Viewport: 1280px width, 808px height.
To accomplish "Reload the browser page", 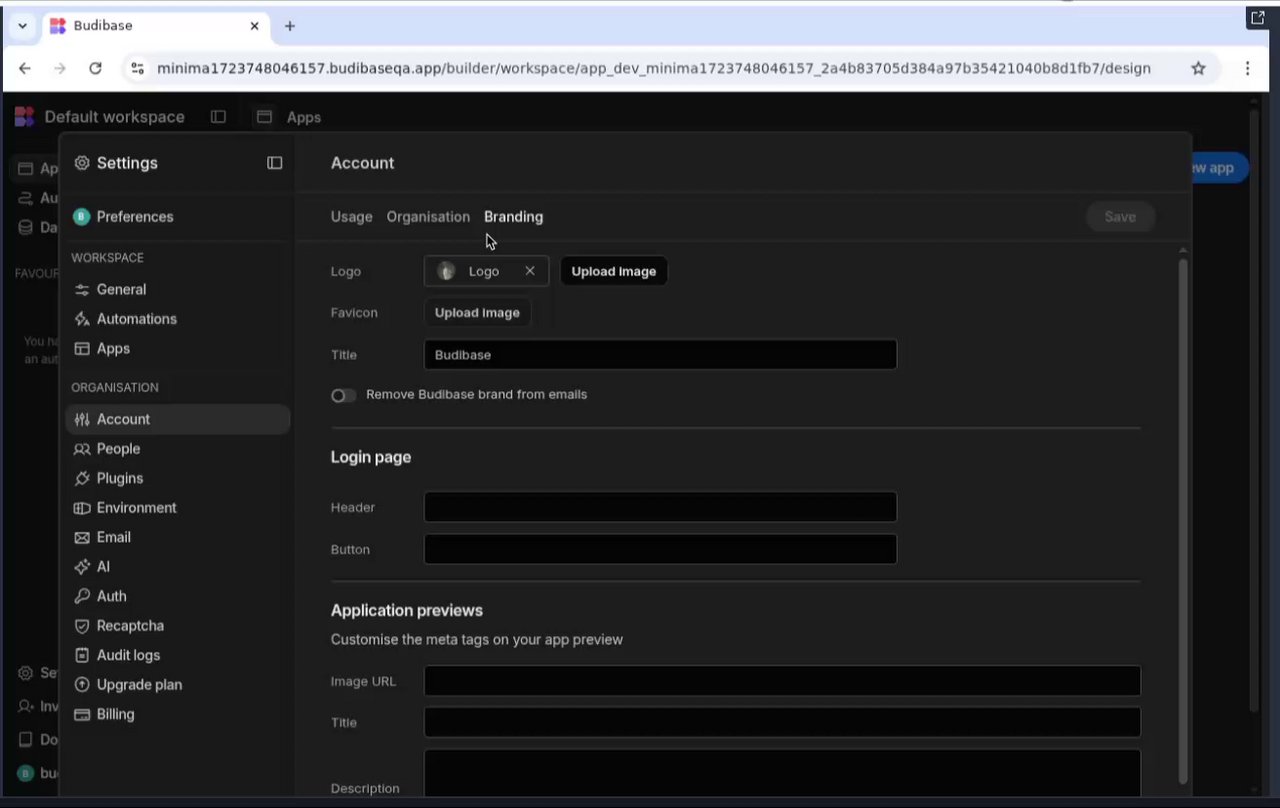I will [x=95, y=68].
